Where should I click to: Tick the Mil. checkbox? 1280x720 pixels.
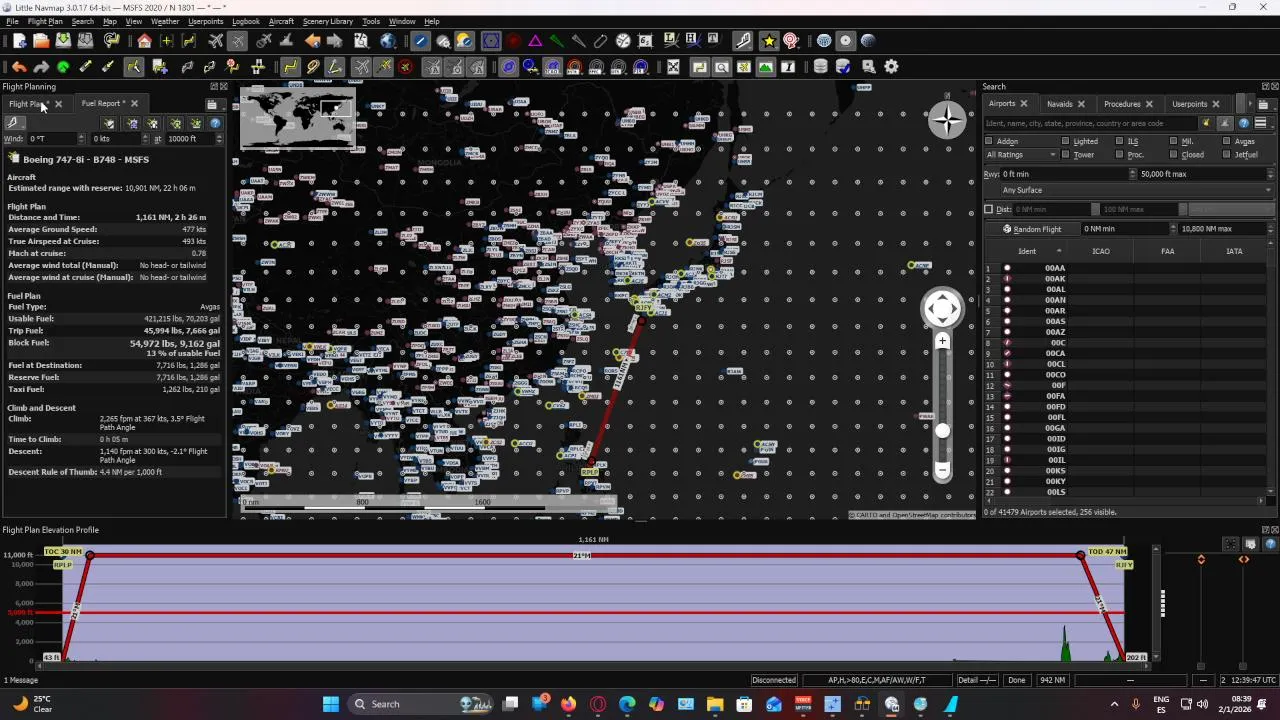point(1173,141)
